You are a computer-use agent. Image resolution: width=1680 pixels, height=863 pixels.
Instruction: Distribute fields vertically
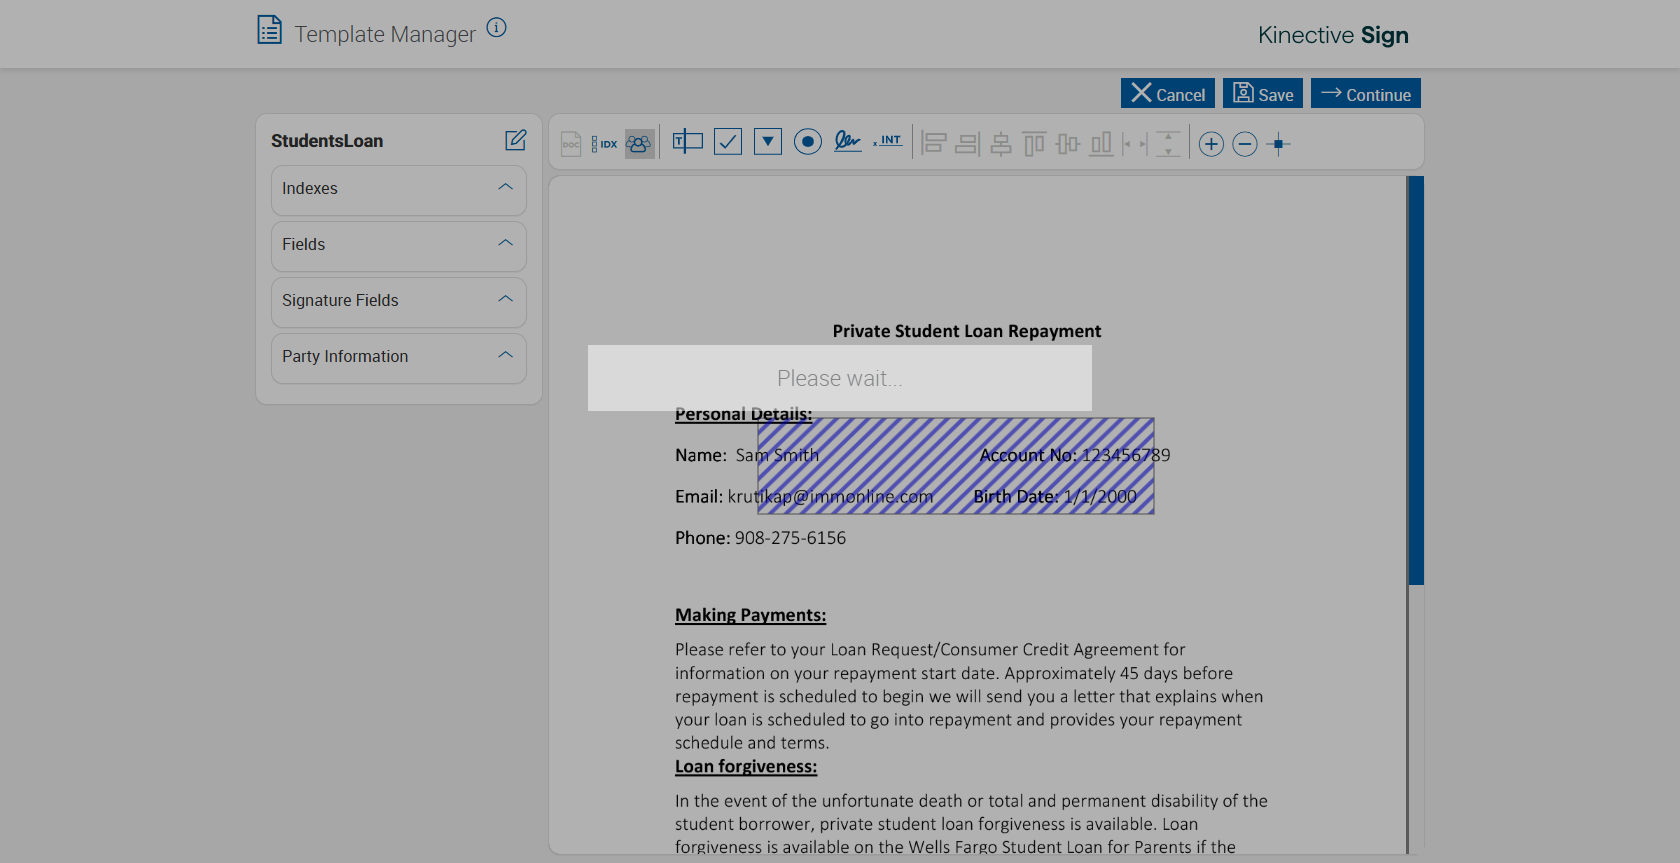1168,144
